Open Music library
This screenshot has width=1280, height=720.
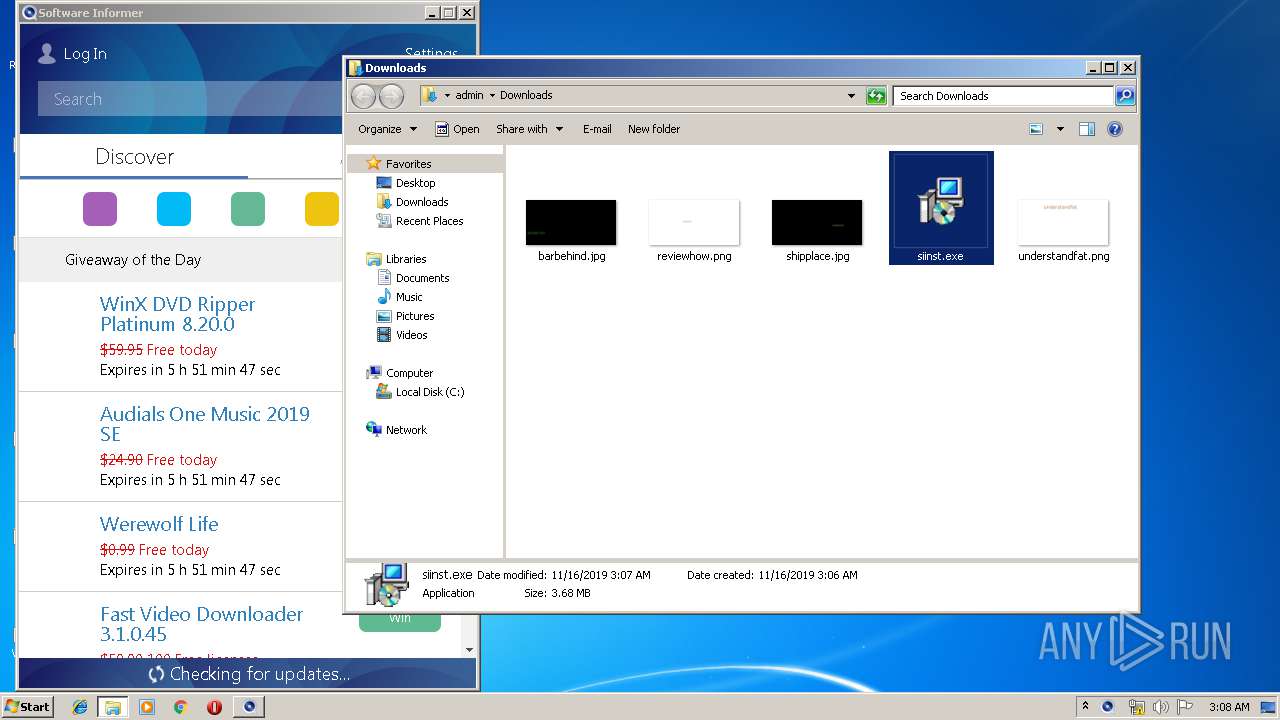coord(409,297)
